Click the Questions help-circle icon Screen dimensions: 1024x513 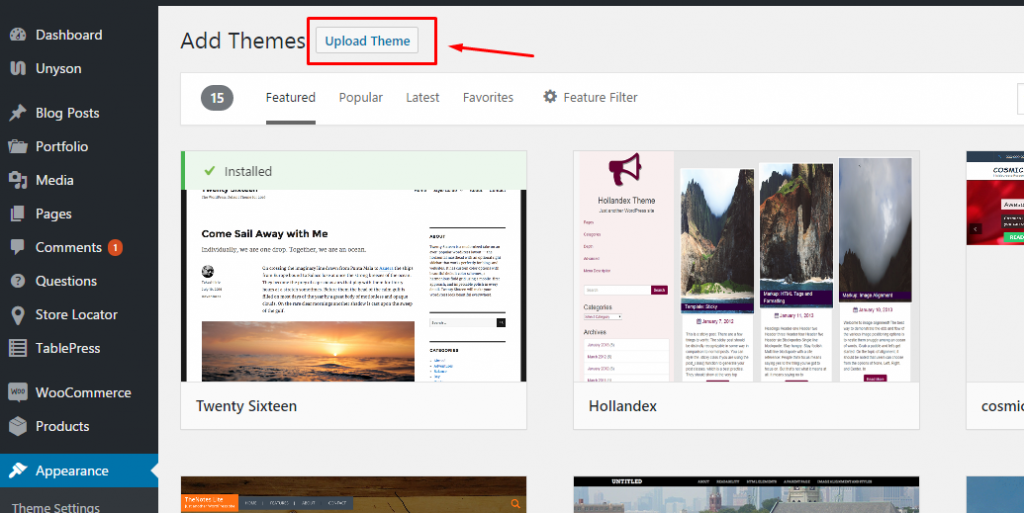coord(18,281)
